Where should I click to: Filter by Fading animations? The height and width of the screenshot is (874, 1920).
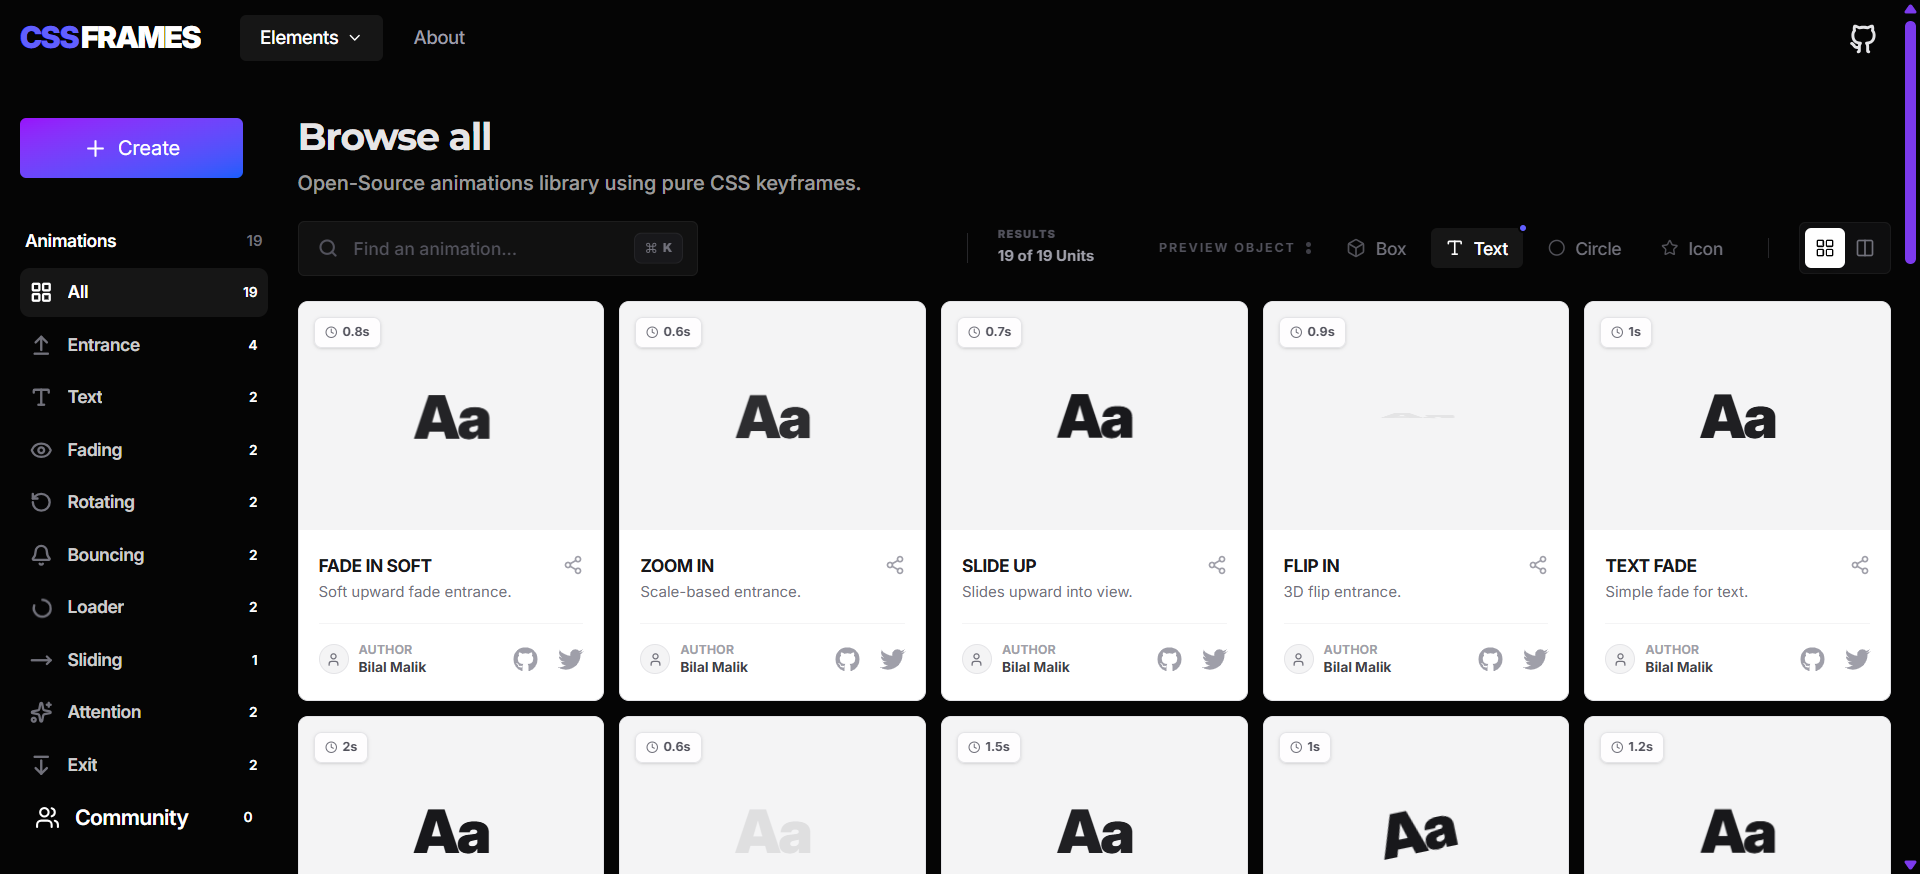pyautogui.click(x=144, y=450)
